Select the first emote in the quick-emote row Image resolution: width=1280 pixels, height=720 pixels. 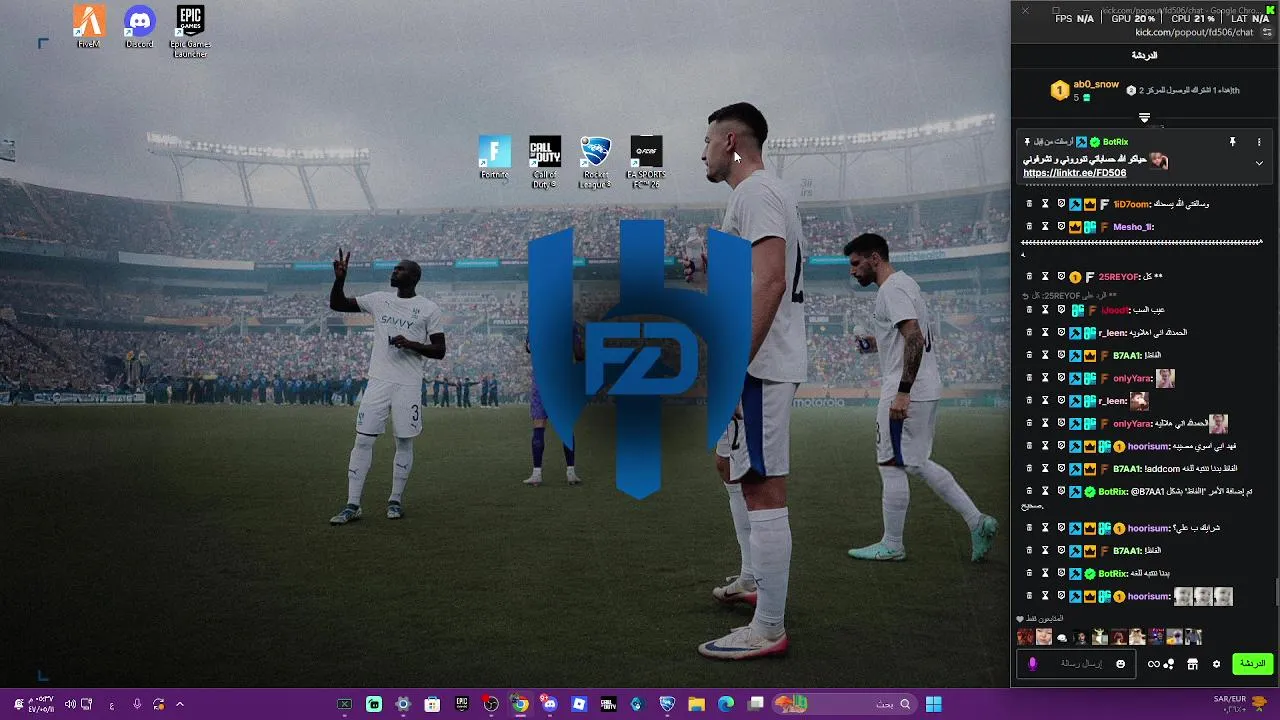point(1025,637)
